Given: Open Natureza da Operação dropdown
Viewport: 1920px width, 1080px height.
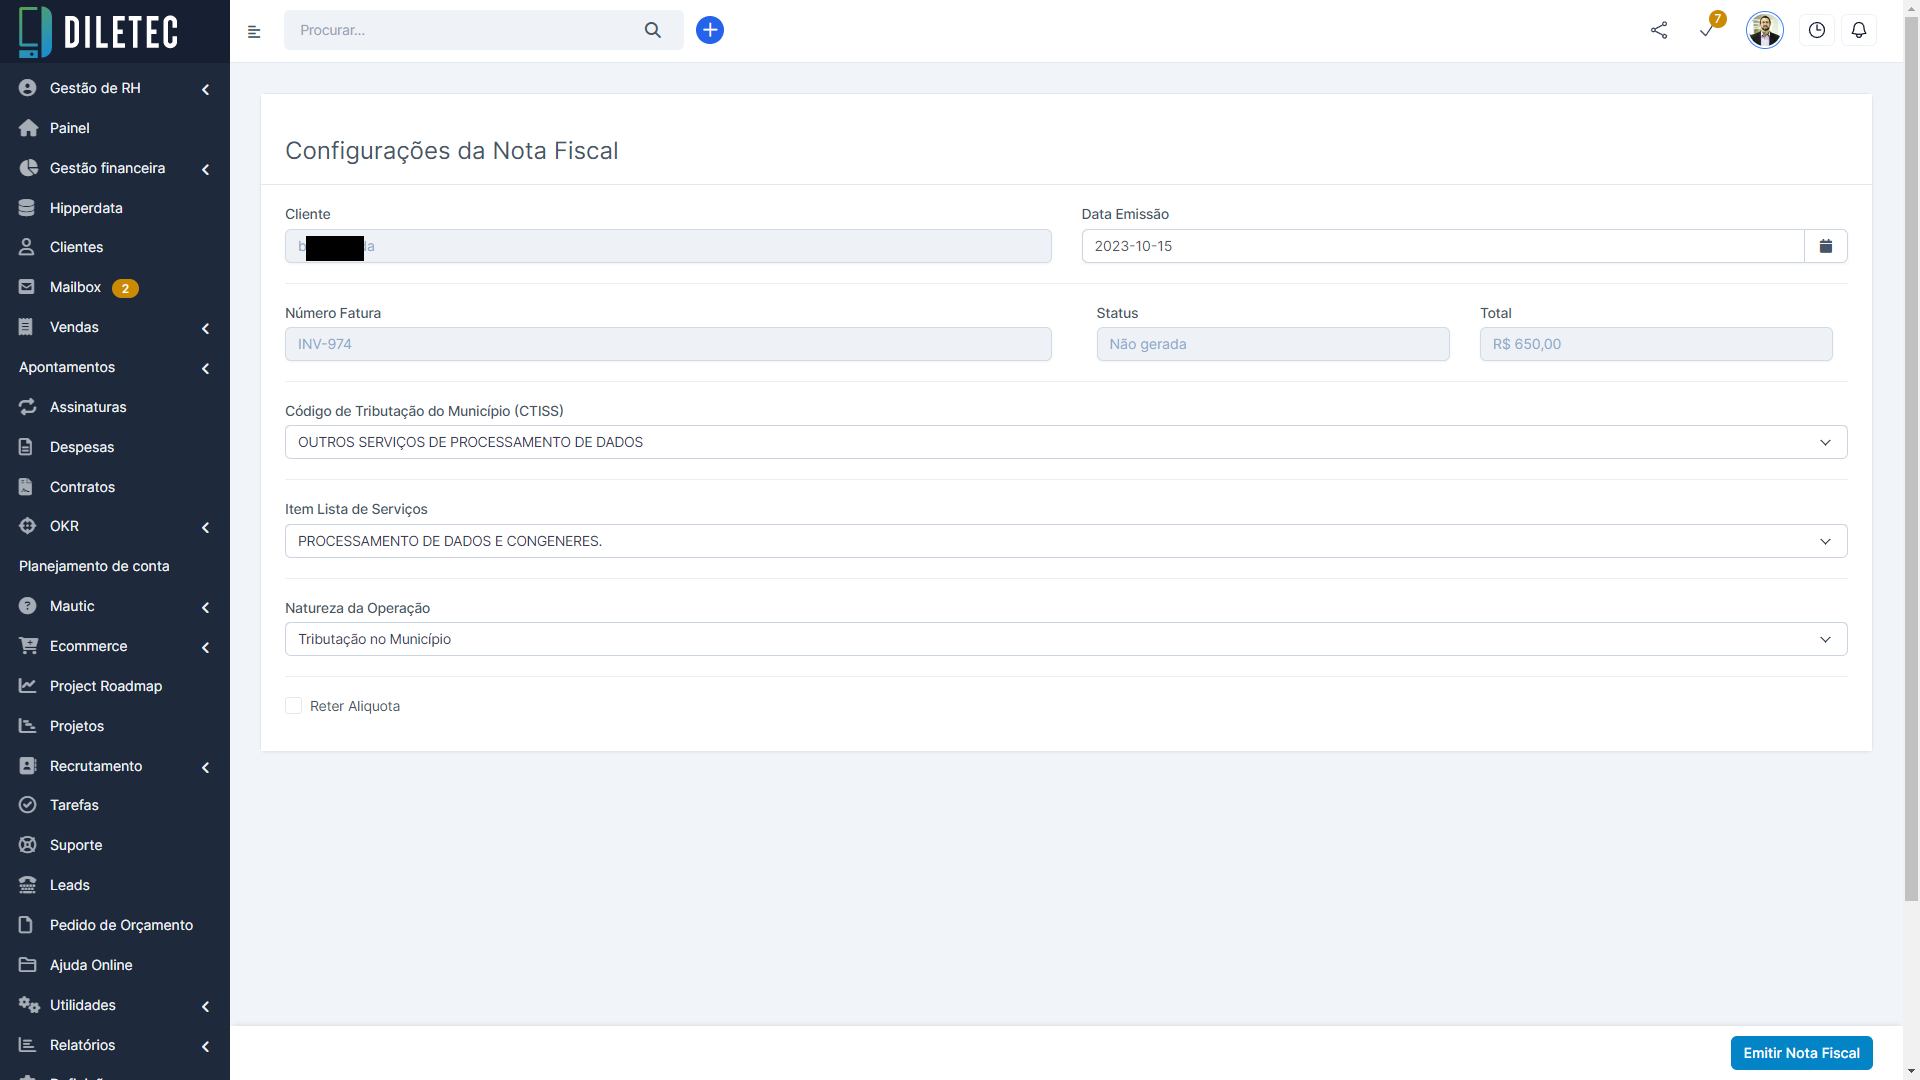Looking at the screenshot, I should point(1065,639).
